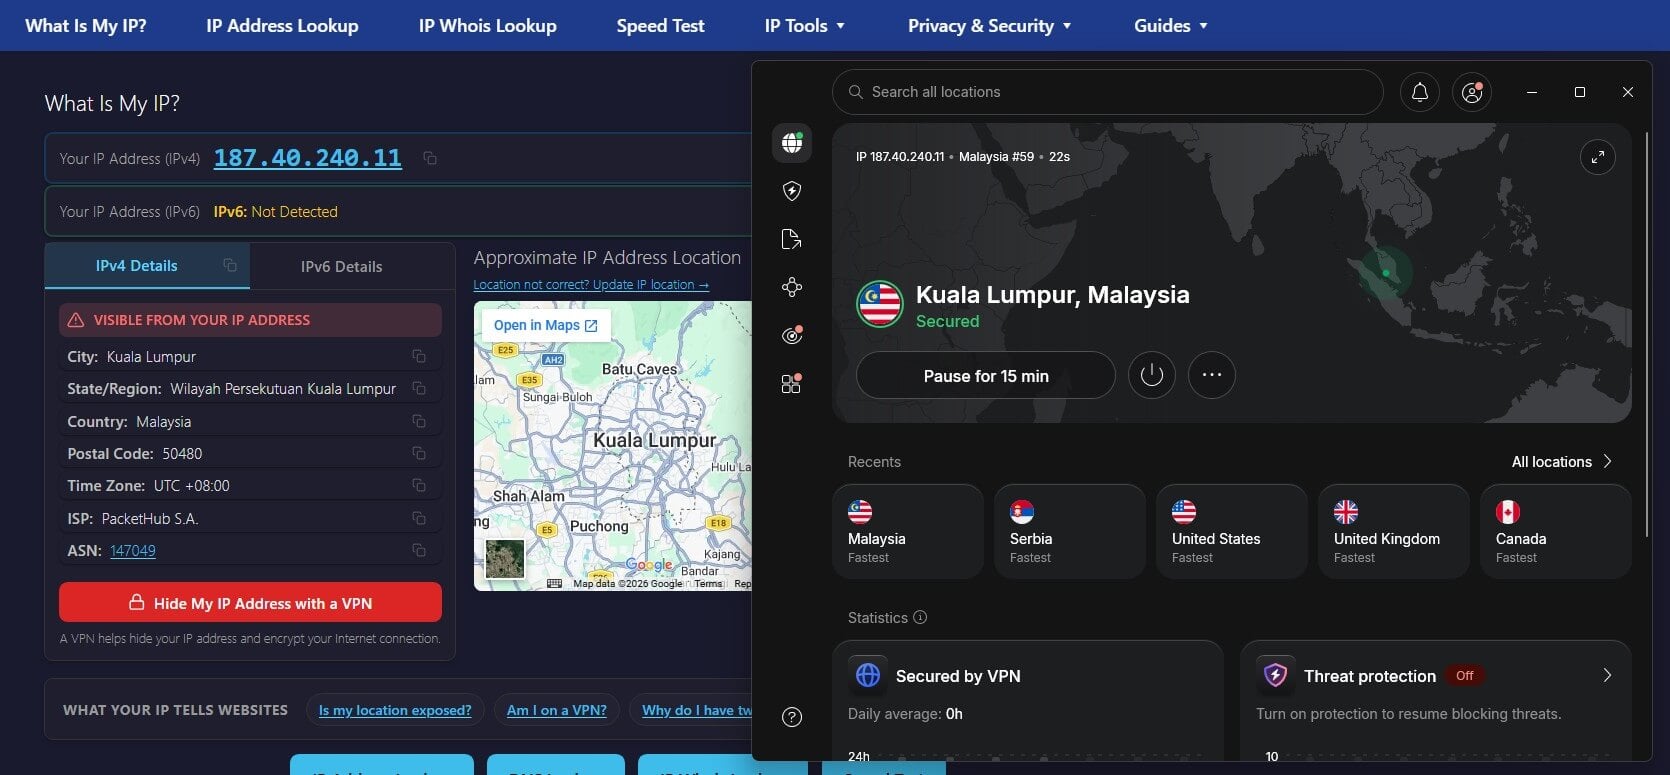Open the Meshnet sidebar icon
Viewport: 1670px width, 775px height.
pyautogui.click(x=792, y=287)
